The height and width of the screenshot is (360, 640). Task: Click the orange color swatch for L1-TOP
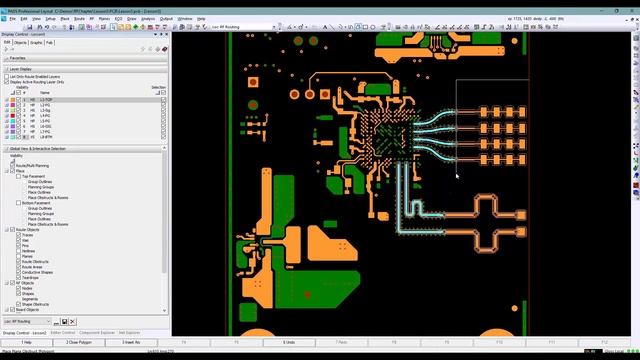tap(13, 100)
